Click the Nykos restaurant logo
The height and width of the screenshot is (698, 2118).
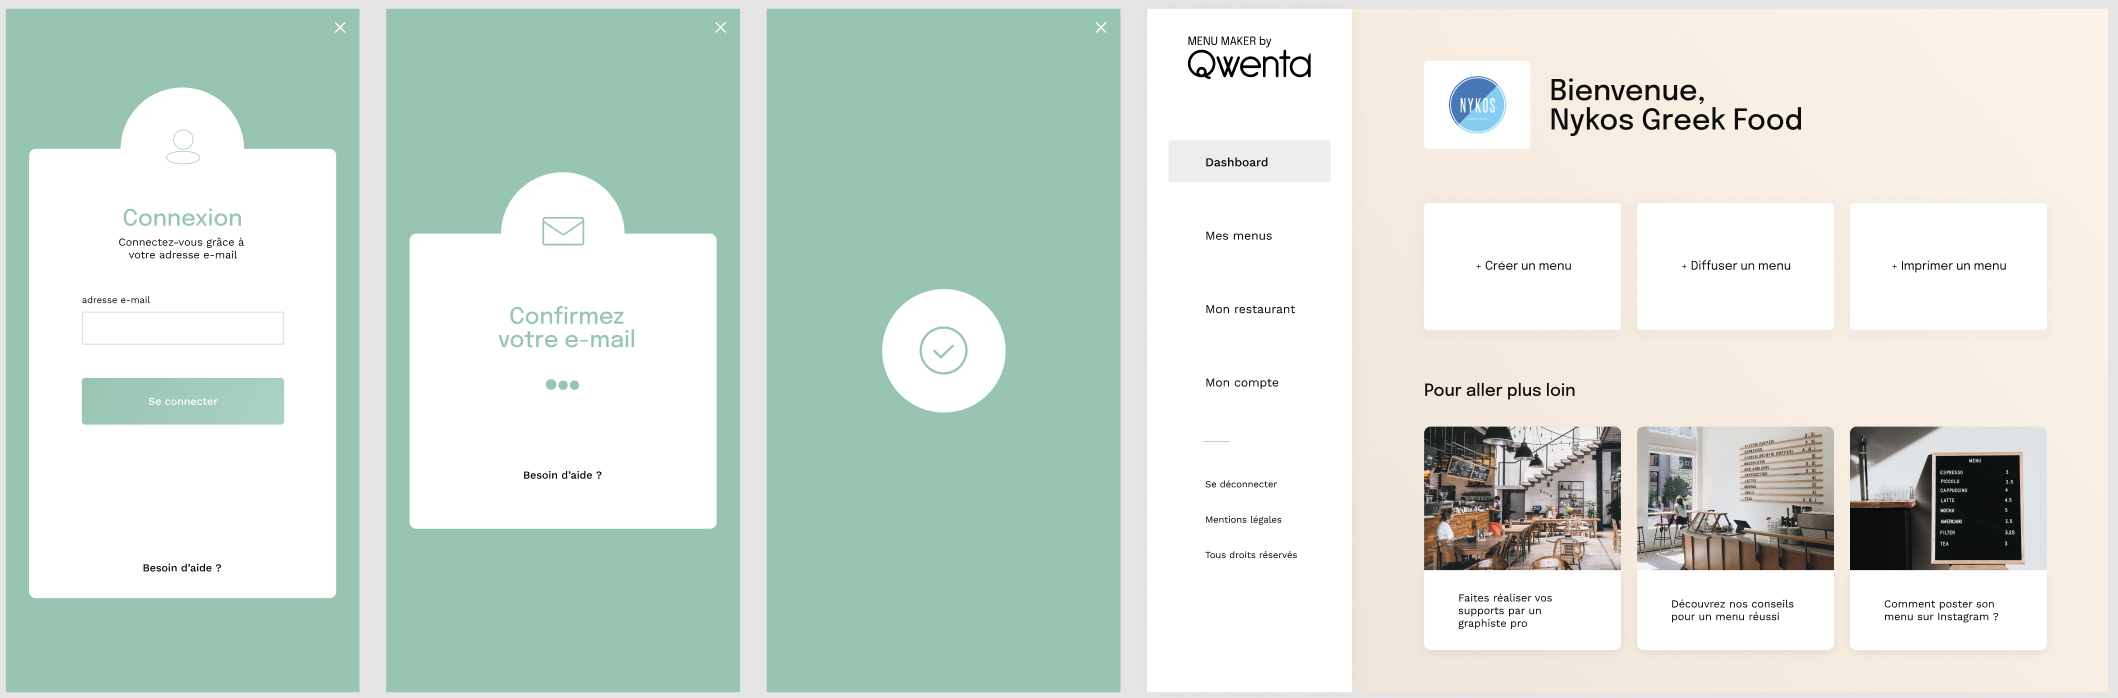coord(1477,105)
